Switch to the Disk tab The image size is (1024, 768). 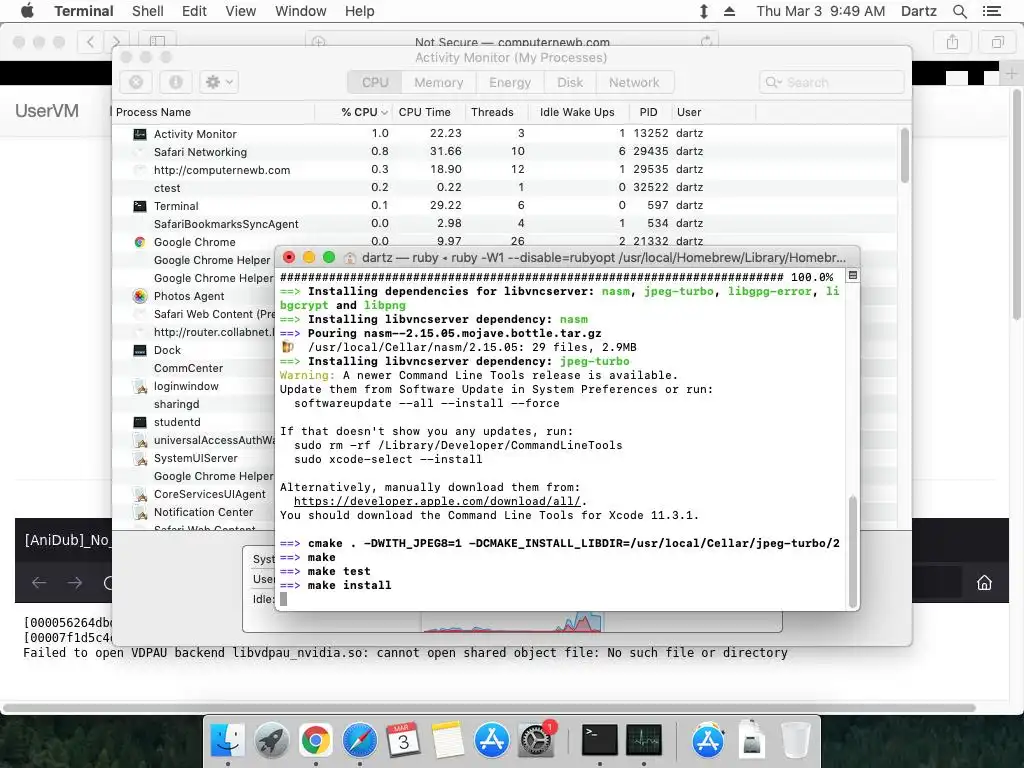pyautogui.click(x=569, y=82)
